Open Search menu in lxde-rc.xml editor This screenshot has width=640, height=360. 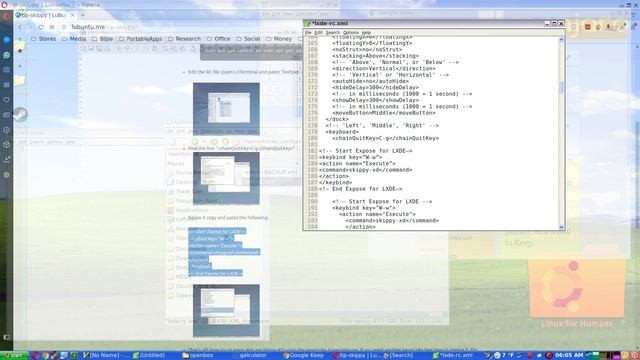pyautogui.click(x=333, y=32)
